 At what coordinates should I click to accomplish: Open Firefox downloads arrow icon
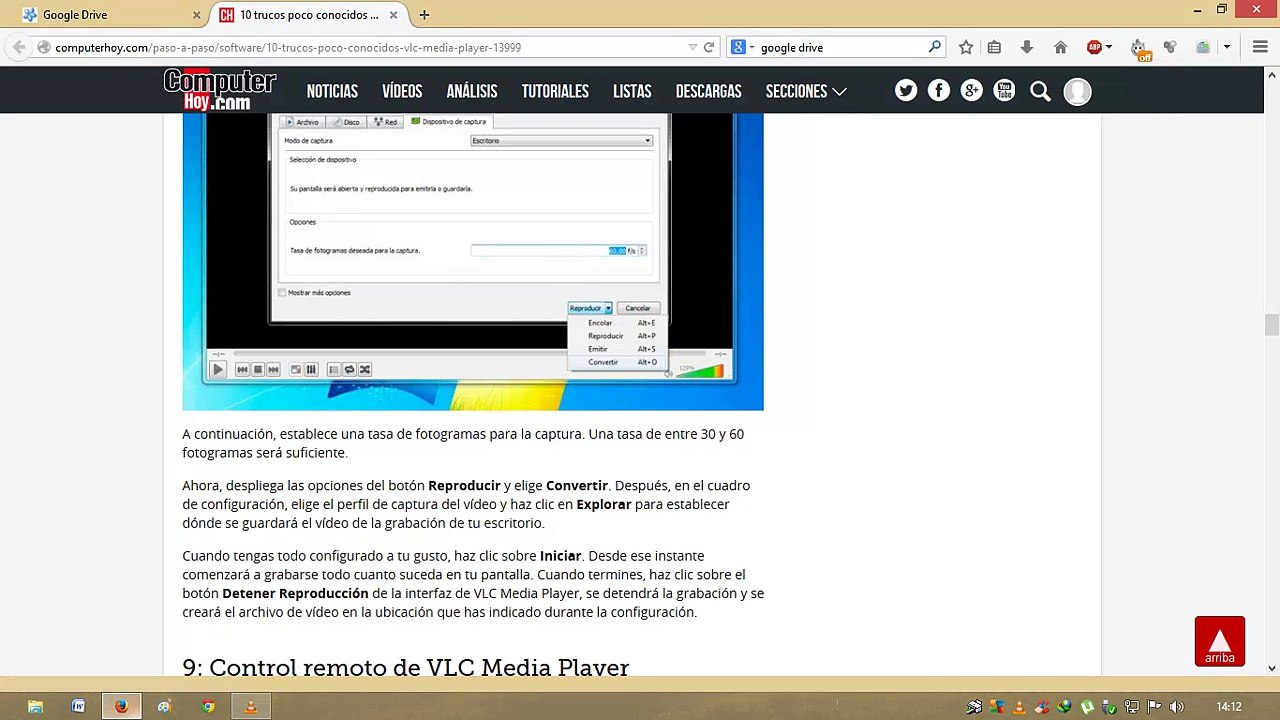[1027, 47]
